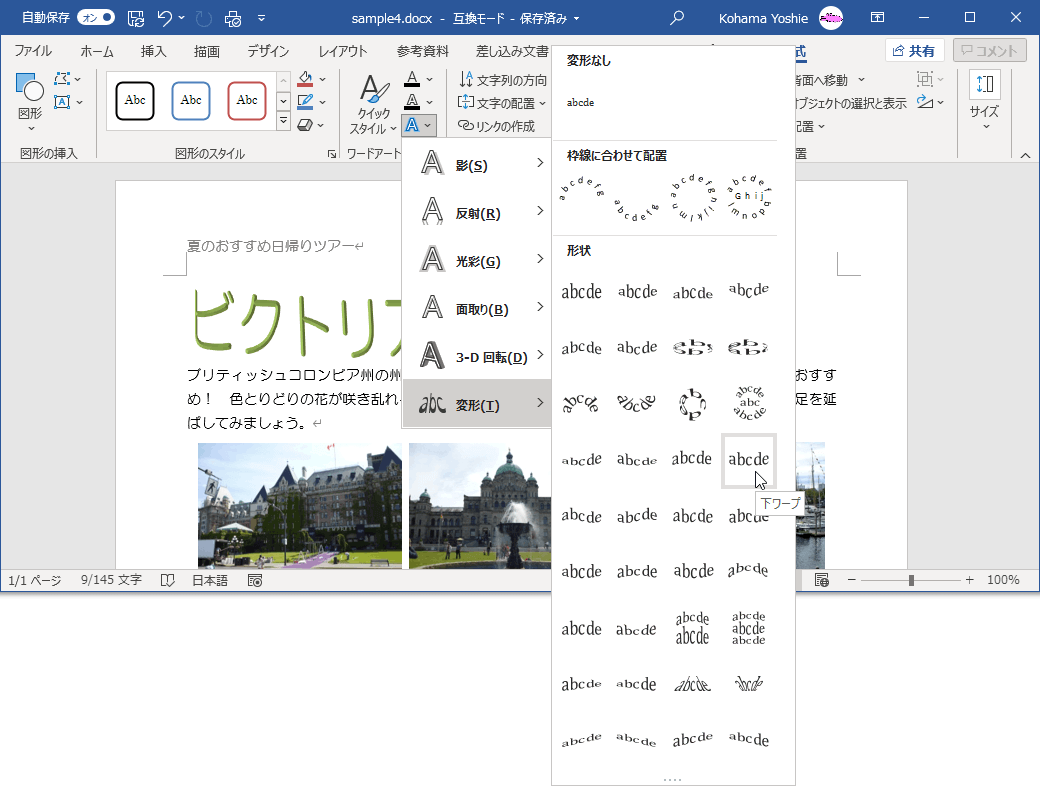Choose the 変形なし plain abcde option

[x=580, y=102]
